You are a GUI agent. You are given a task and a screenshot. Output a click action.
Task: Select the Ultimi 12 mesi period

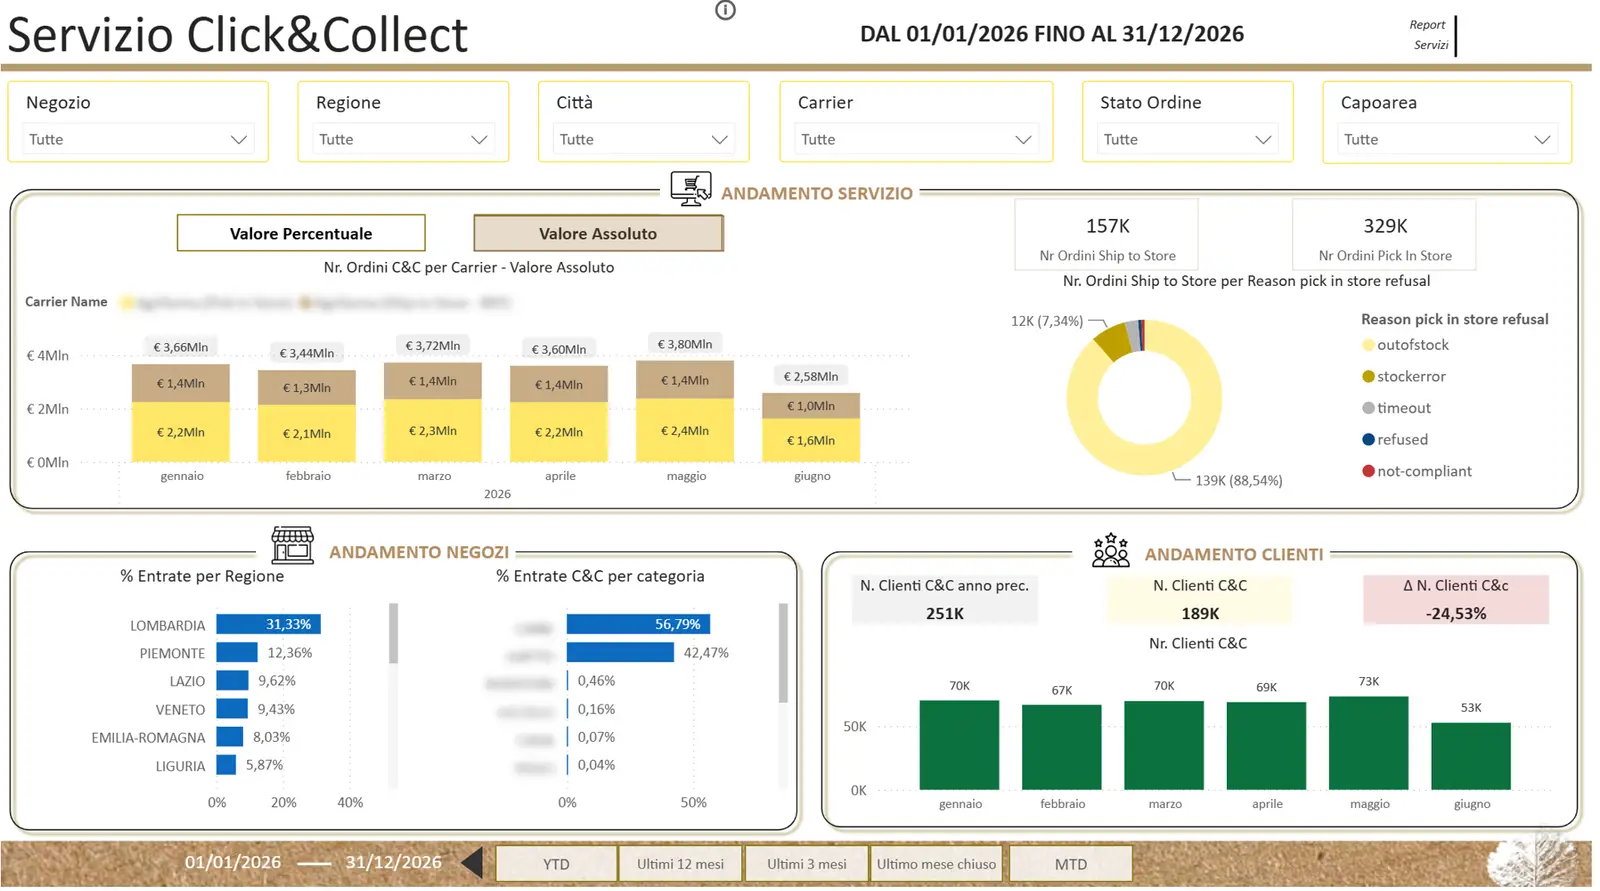click(680, 864)
